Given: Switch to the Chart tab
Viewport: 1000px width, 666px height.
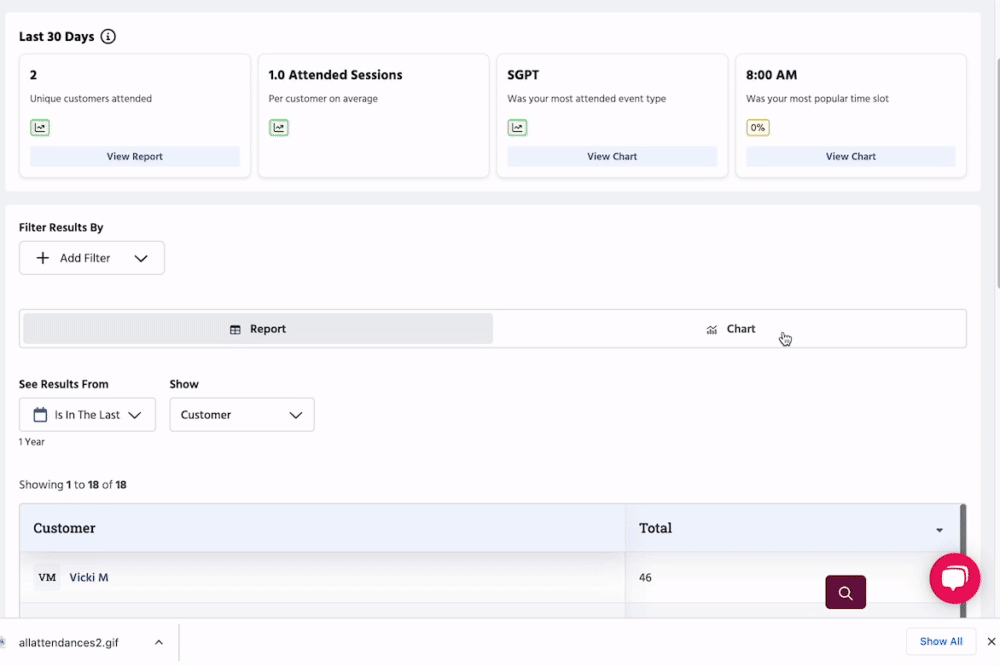Looking at the screenshot, I should [730, 329].
